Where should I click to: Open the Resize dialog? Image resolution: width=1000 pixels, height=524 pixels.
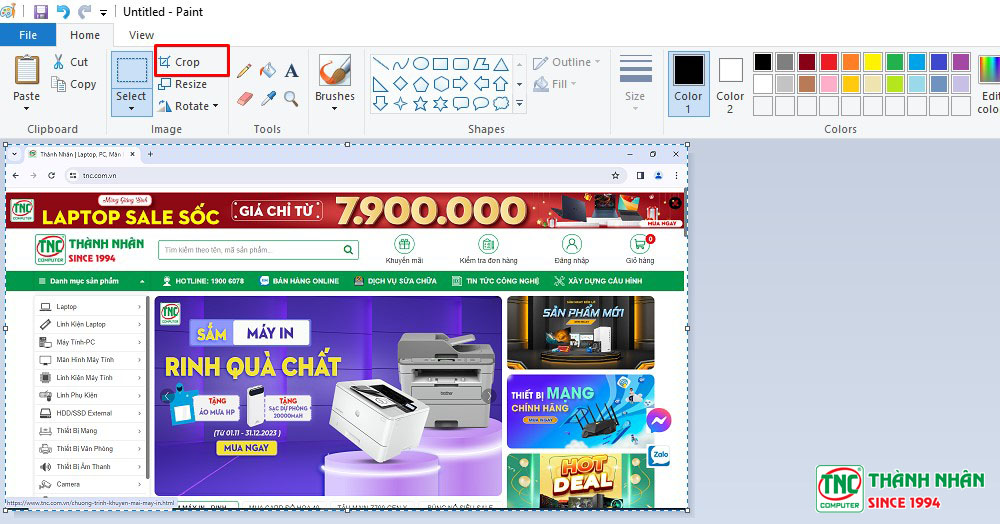point(182,84)
